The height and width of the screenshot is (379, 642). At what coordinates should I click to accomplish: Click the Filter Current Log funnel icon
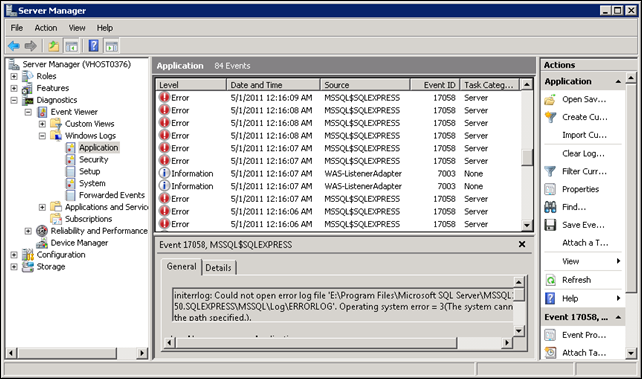point(550,171)
